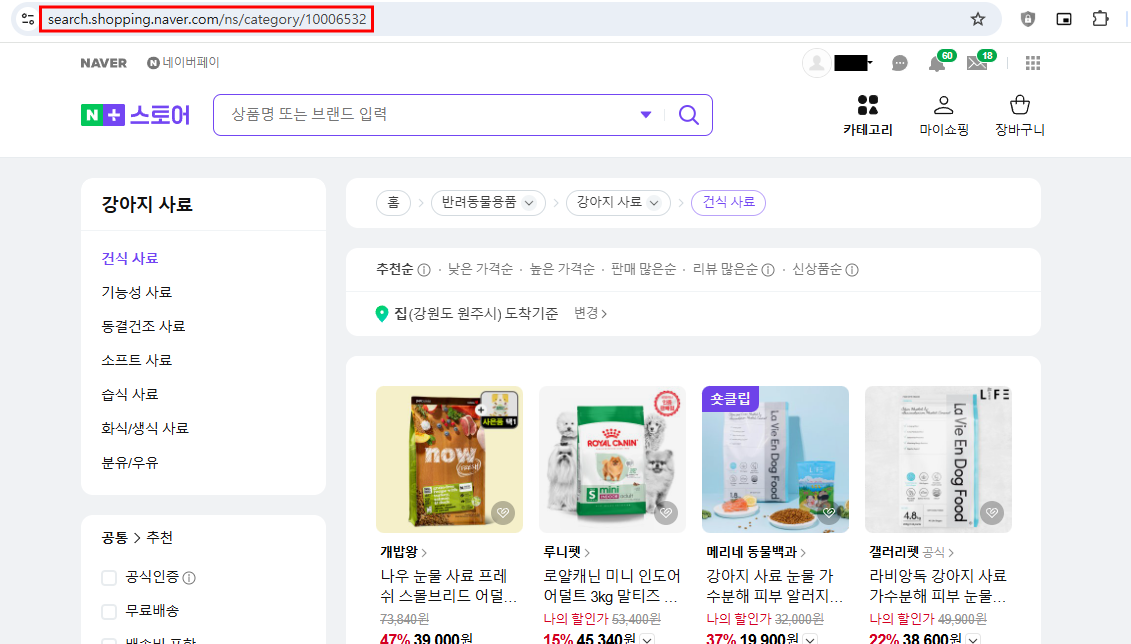Click the site information icon in address bar
1131x644 pixels.
click(x=27, y=19)
